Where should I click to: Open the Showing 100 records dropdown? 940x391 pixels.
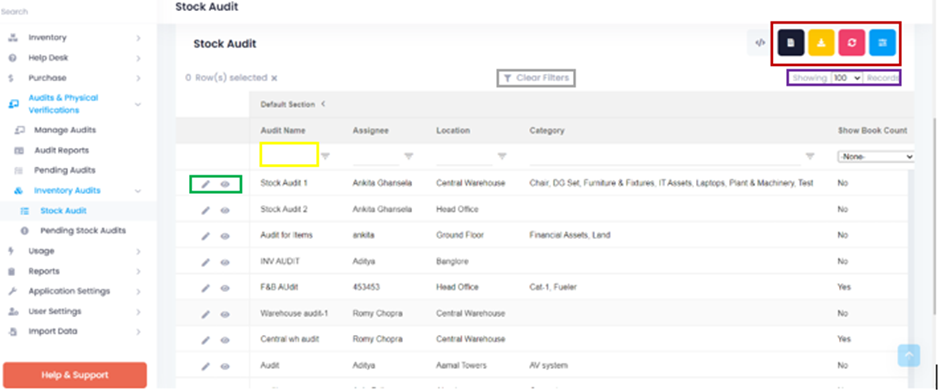point(846,78)
